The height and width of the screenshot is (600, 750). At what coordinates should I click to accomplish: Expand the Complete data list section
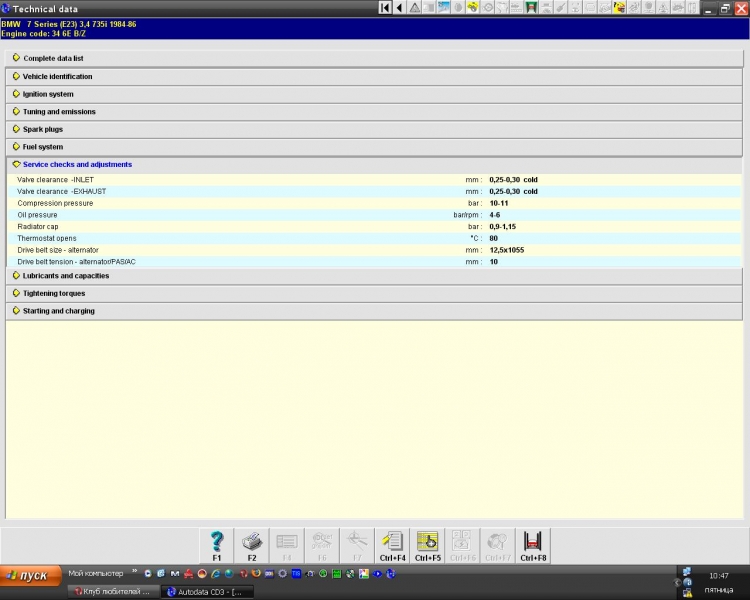pos(375,58)
